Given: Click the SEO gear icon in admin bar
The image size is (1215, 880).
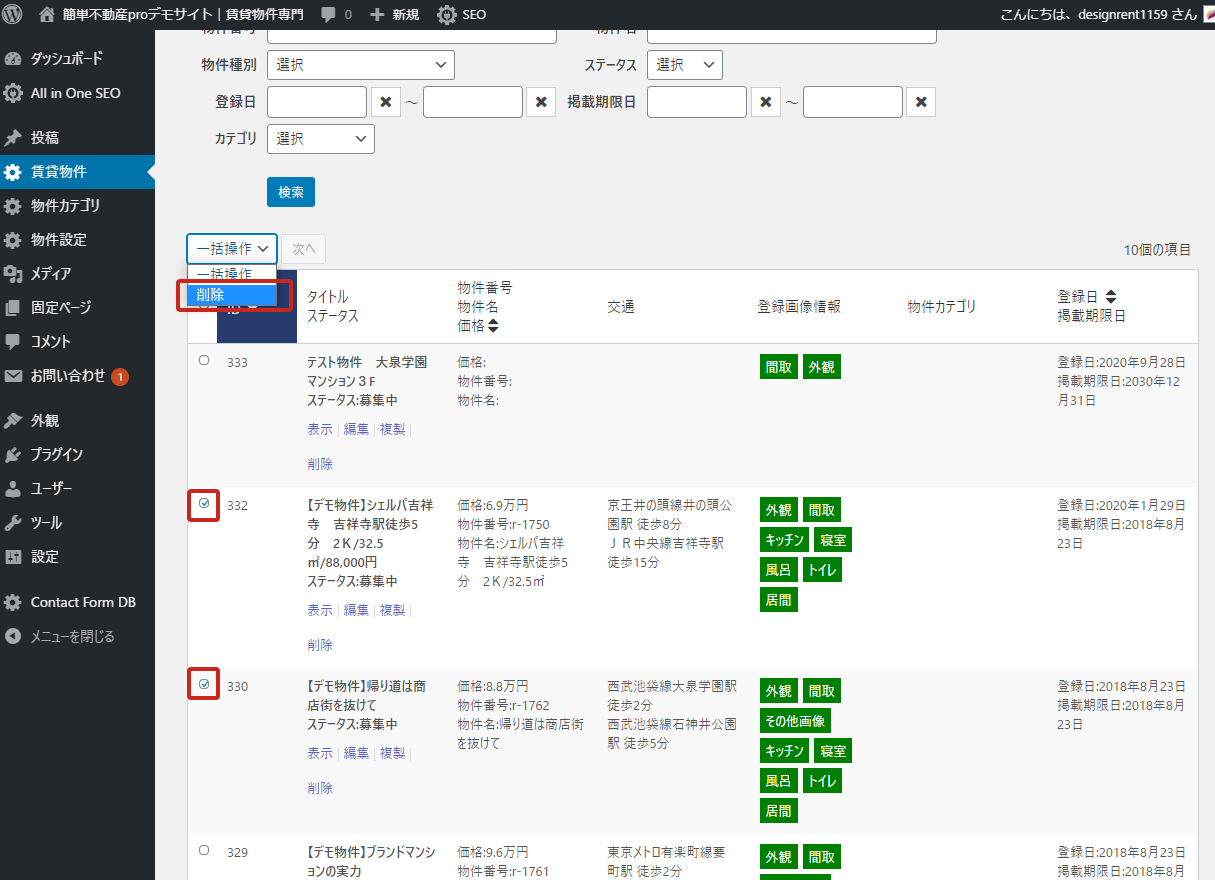Looking at the screenshot, I should coord(447,14).
